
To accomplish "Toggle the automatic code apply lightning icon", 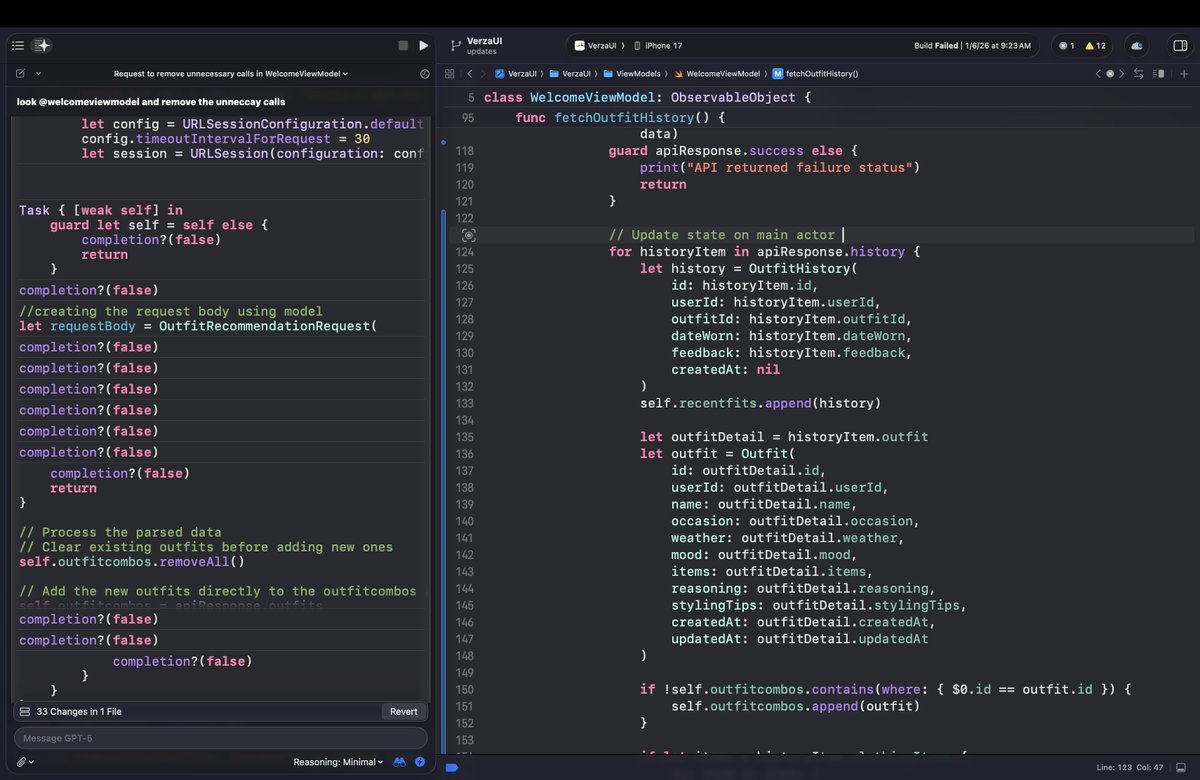I will tap(420, 762).
